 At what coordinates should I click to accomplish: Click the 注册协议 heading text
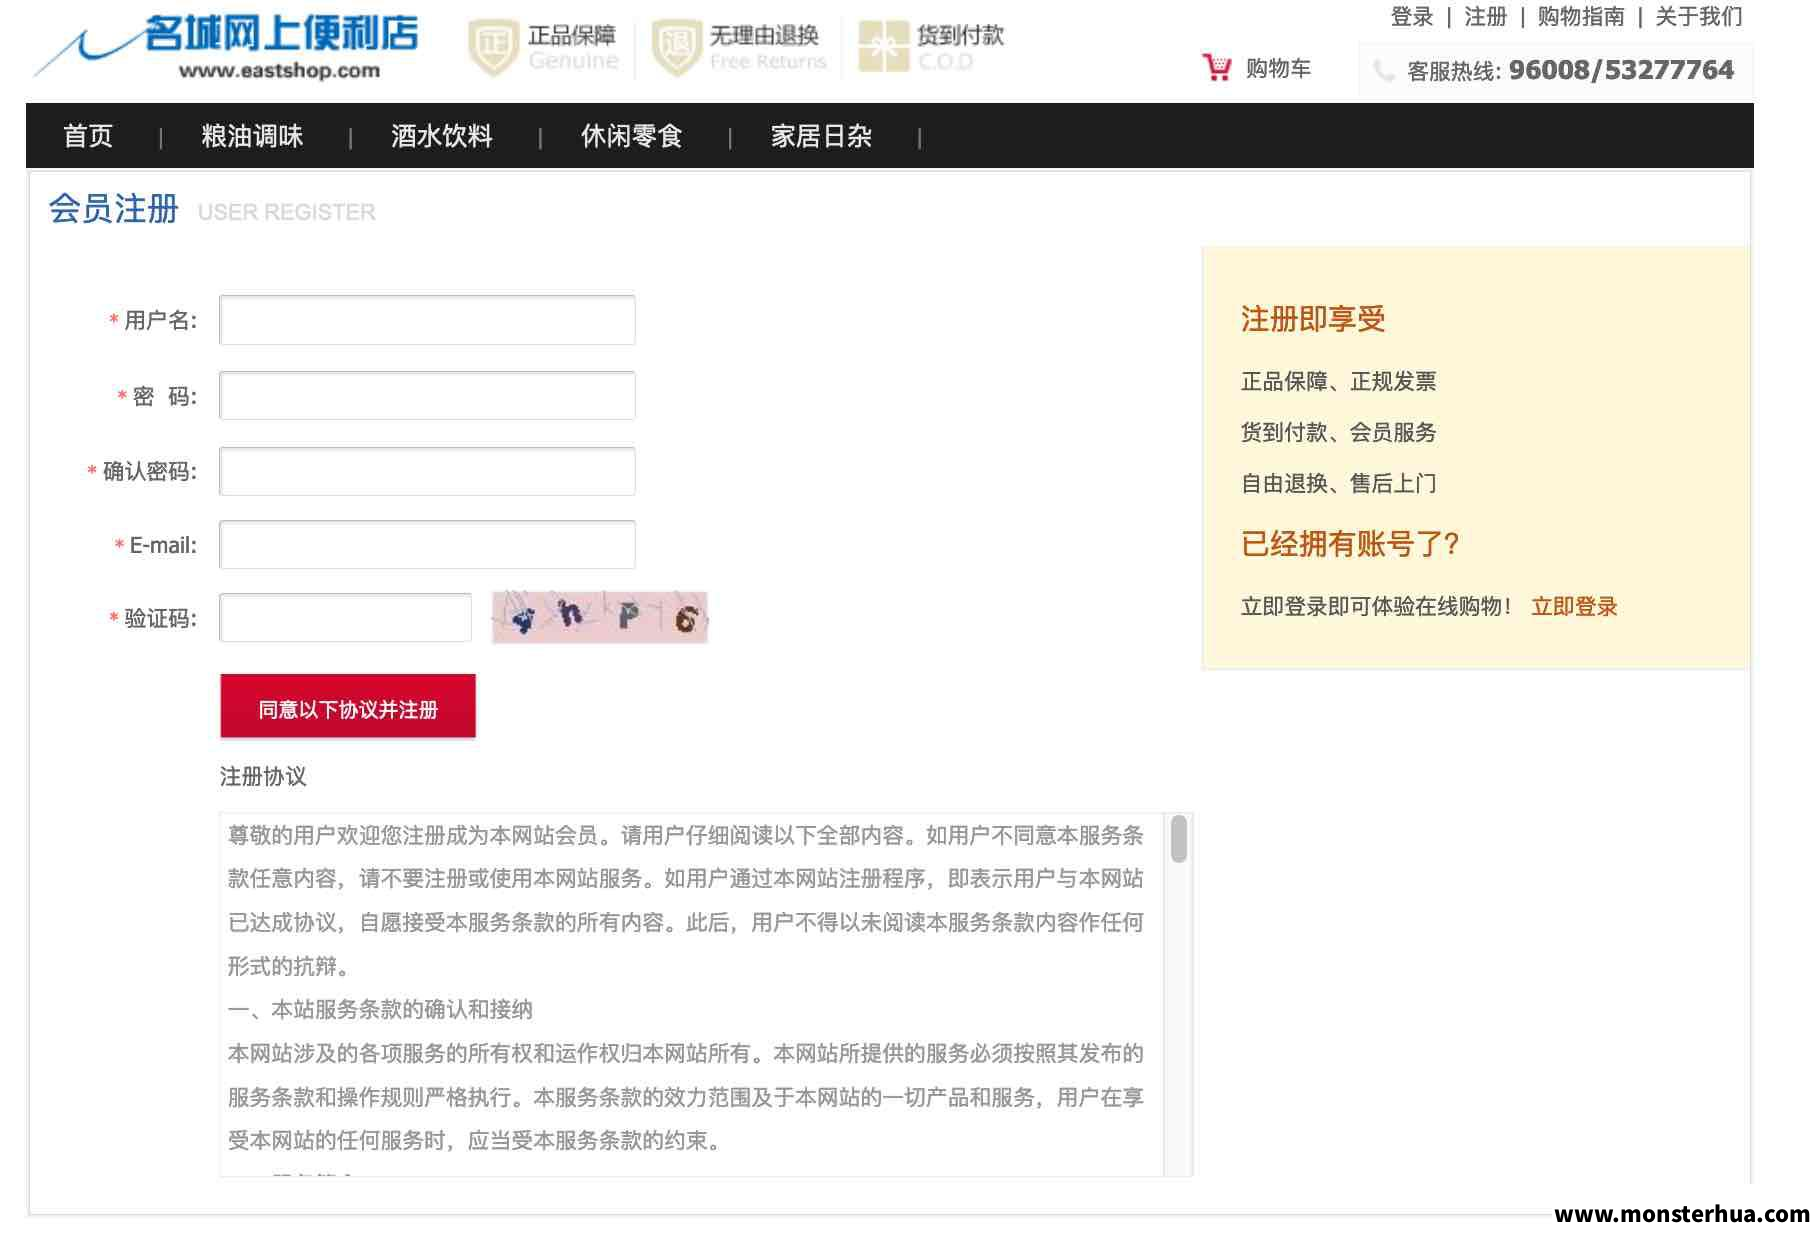pyautogui.click(x=263, y=776)
